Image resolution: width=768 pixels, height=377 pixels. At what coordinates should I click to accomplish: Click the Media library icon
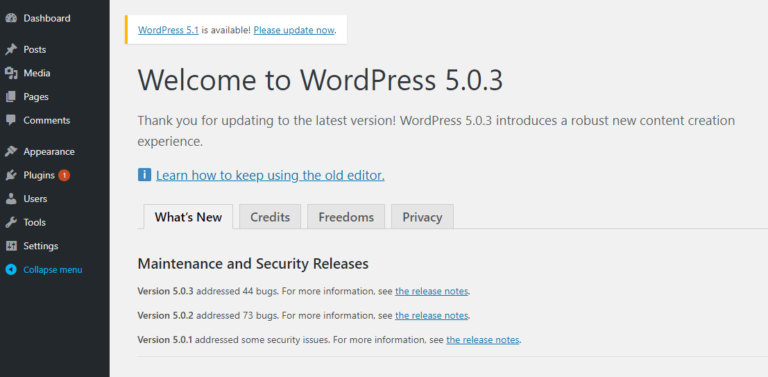(x=11, y=73)
